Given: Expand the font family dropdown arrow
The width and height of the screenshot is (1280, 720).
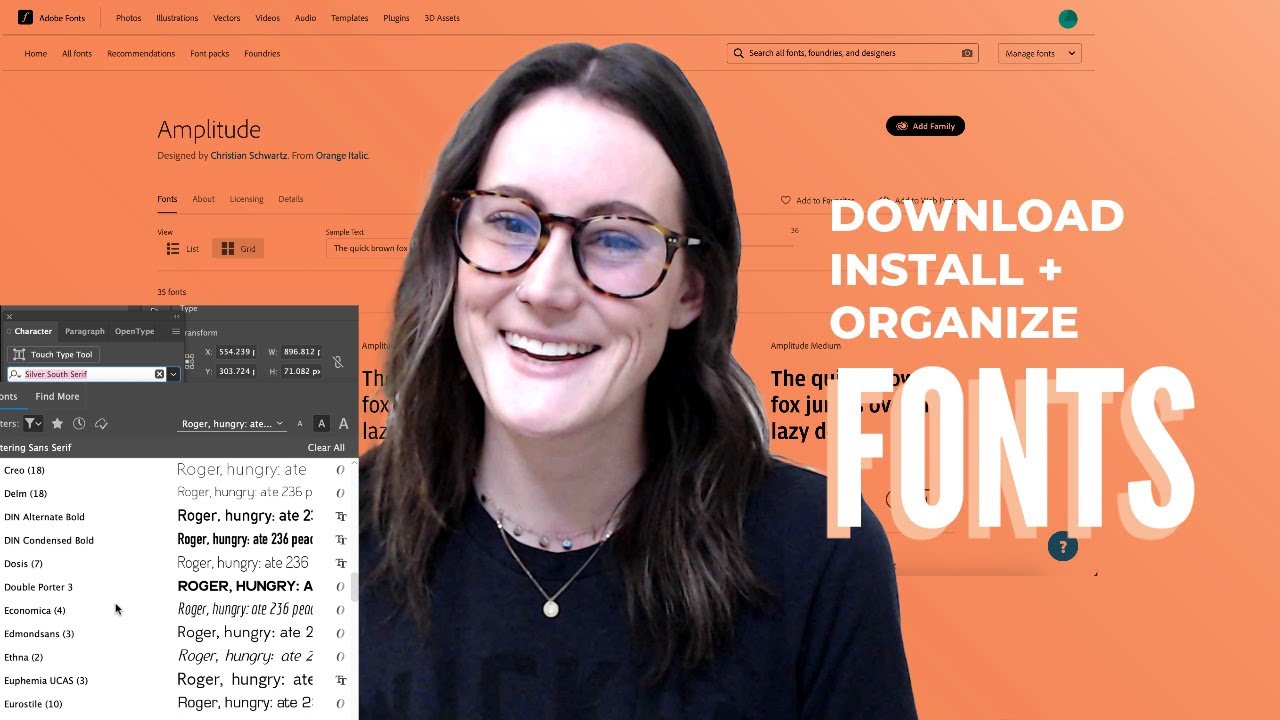Looking at the screenshot, I should click(173, 374).
